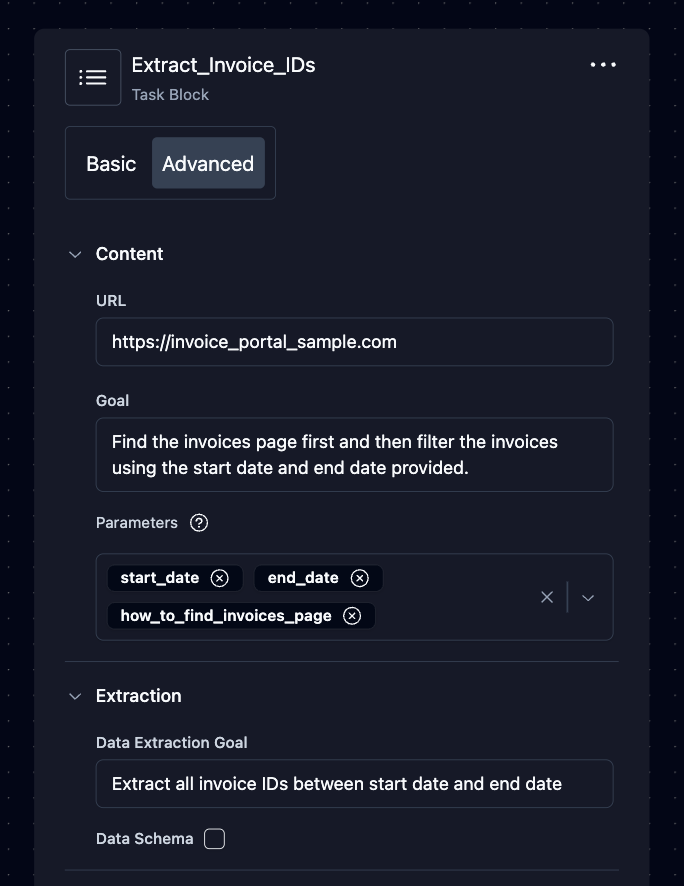Collapse the Content section
Image resolution: width=684 pixels, height=886 pixels.
[75, 254]
